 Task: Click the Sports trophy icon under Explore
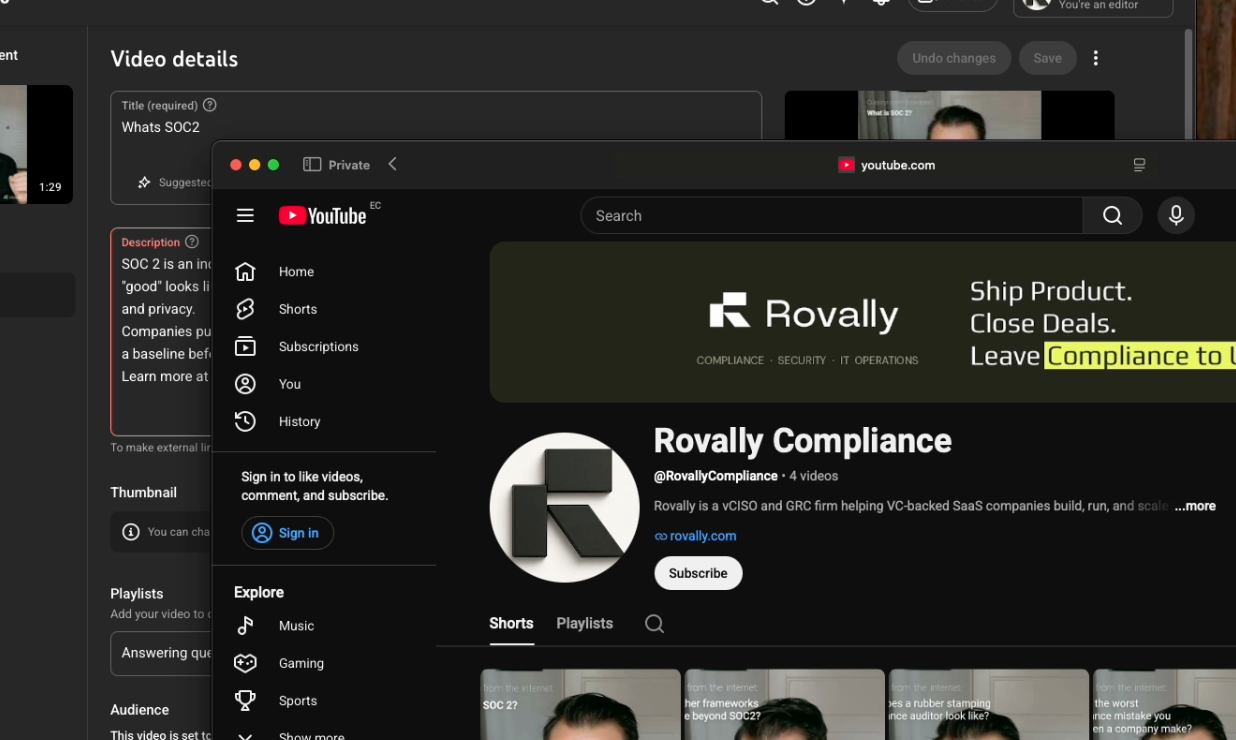coord(245,700)
